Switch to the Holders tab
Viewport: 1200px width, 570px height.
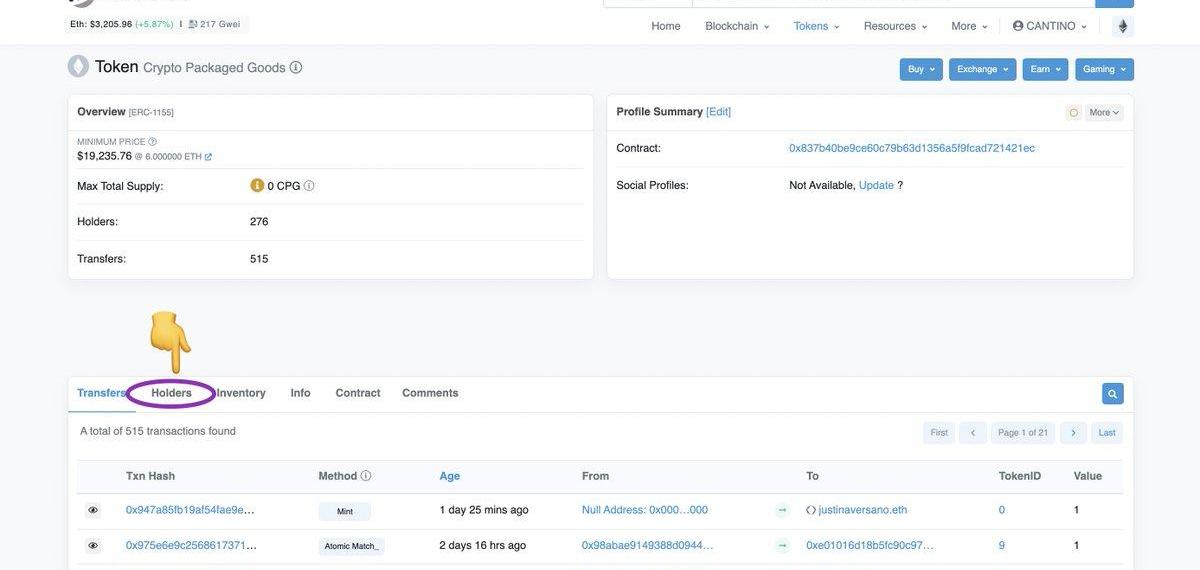tap(171, 393)
